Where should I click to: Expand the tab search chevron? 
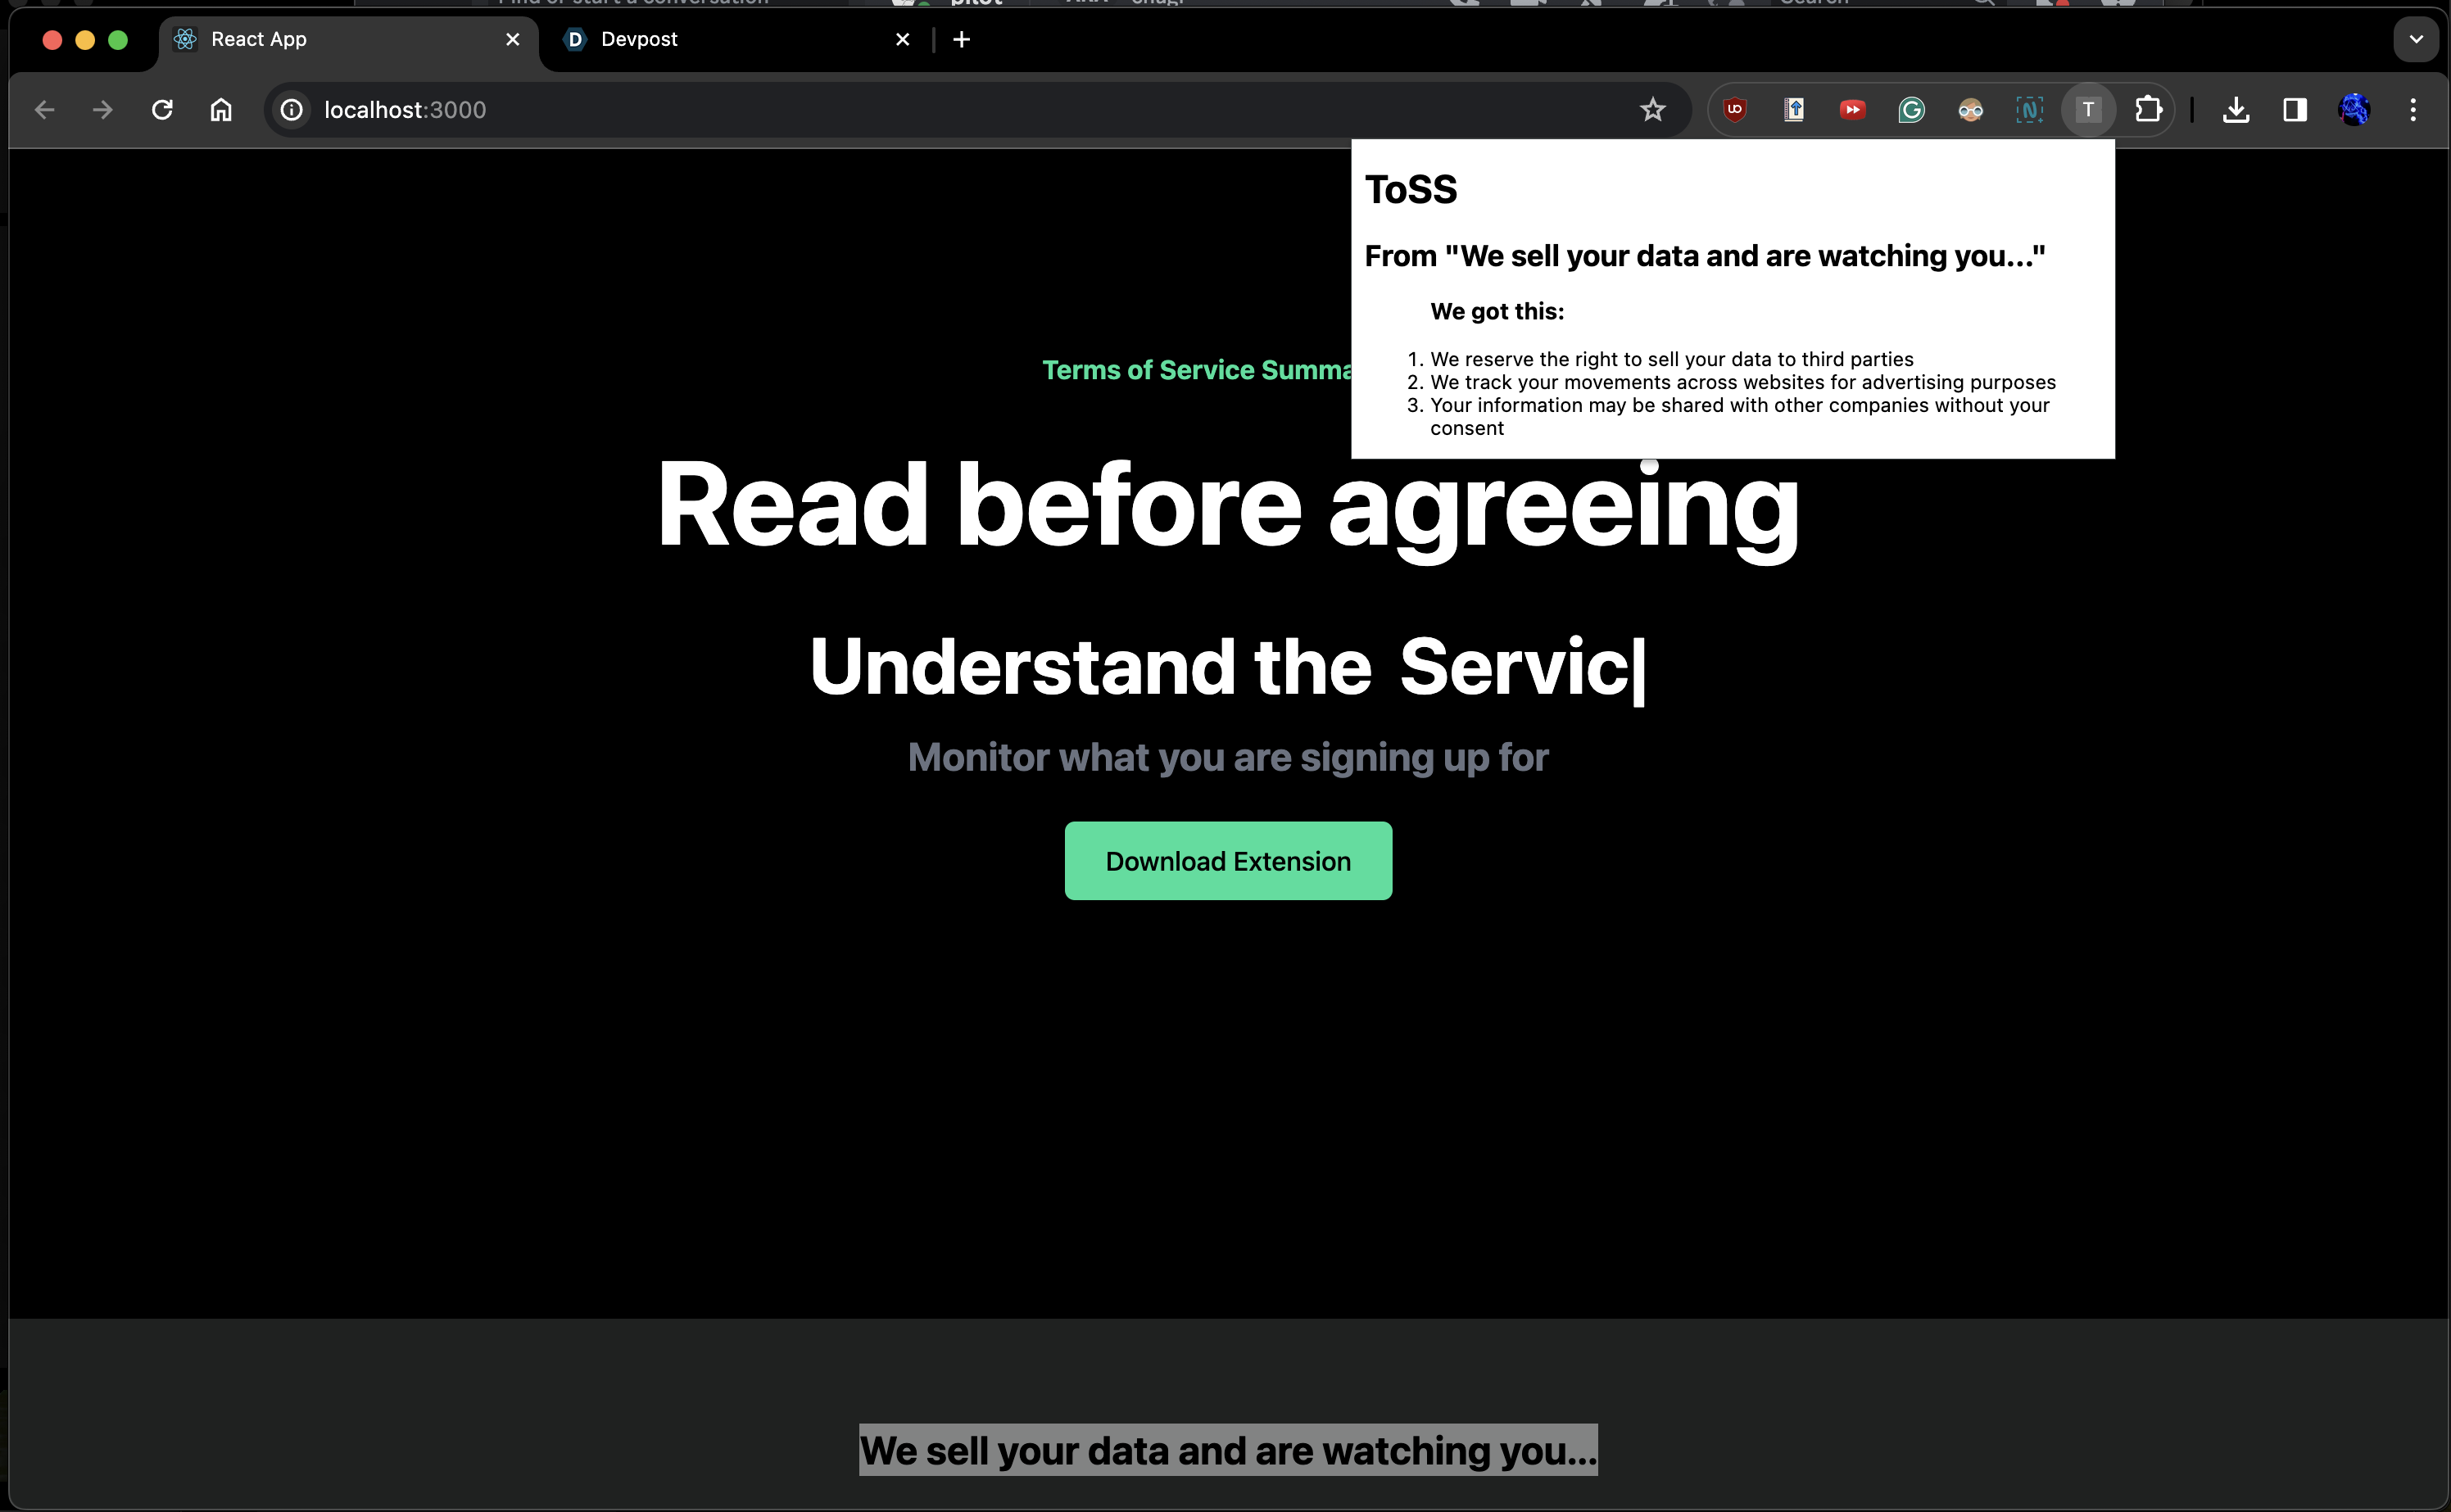coord(2416,40)
